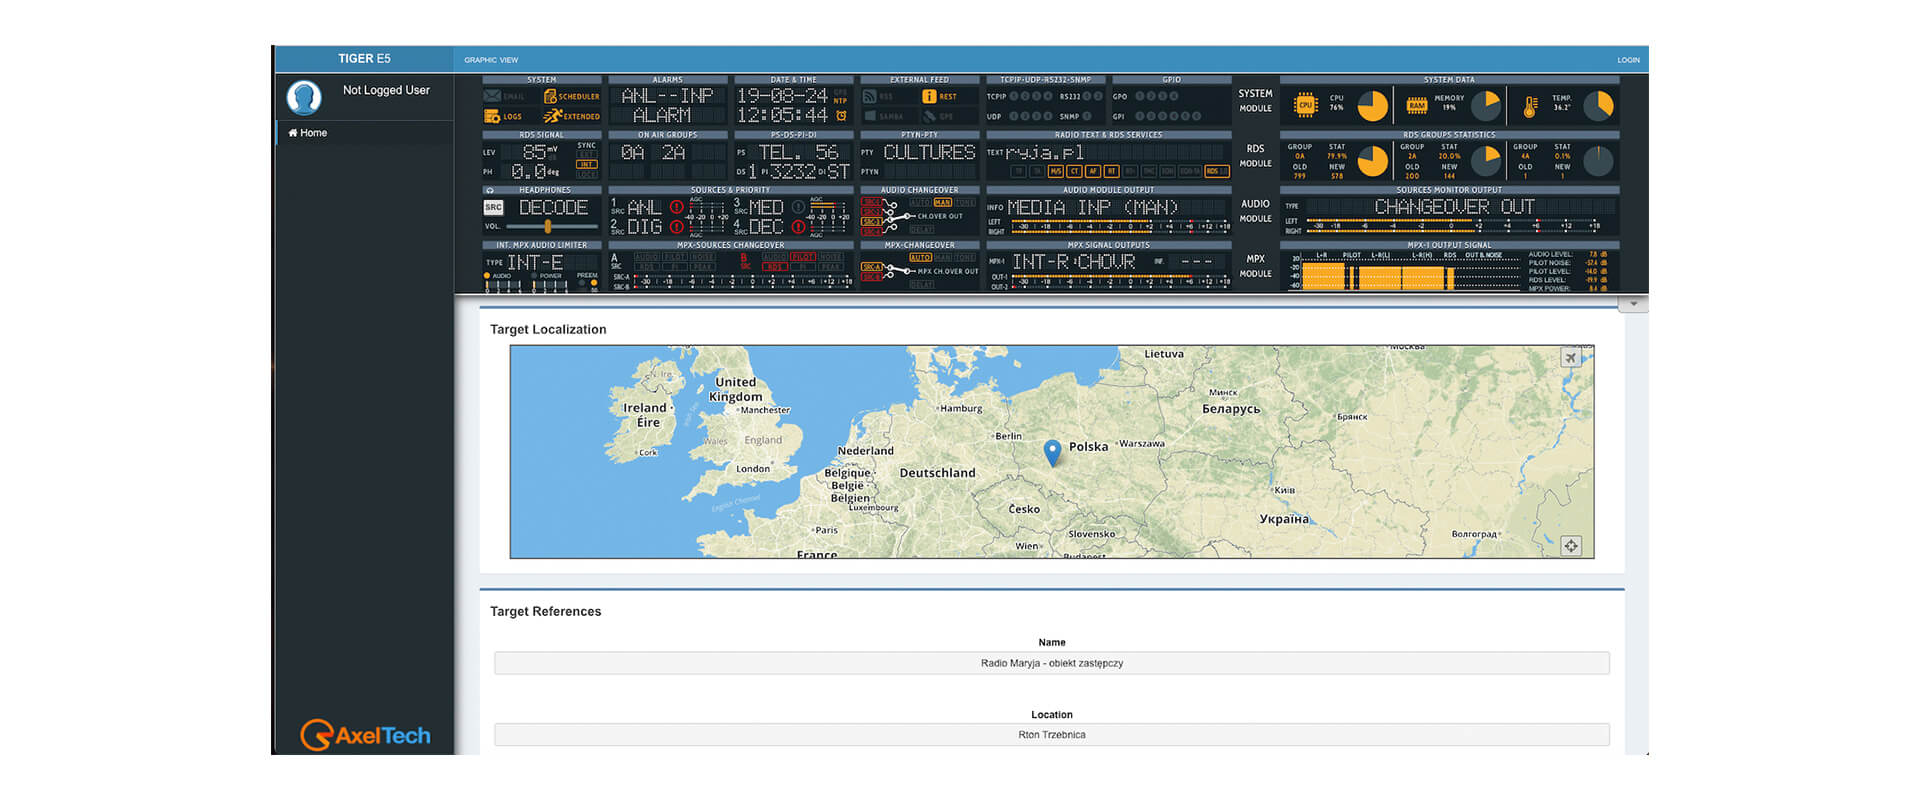1920x800 pixels.
Task: Toggle AUTO mode in MPX-Changeover
Action: click(920, 257)
